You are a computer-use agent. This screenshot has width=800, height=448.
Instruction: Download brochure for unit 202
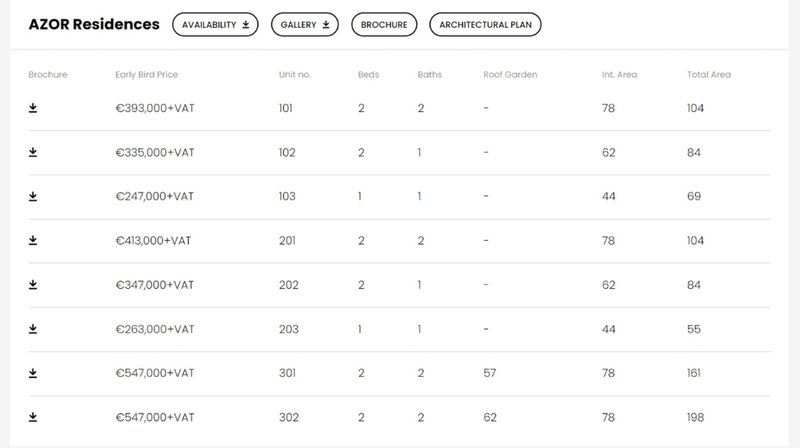(x=33, y=285)
